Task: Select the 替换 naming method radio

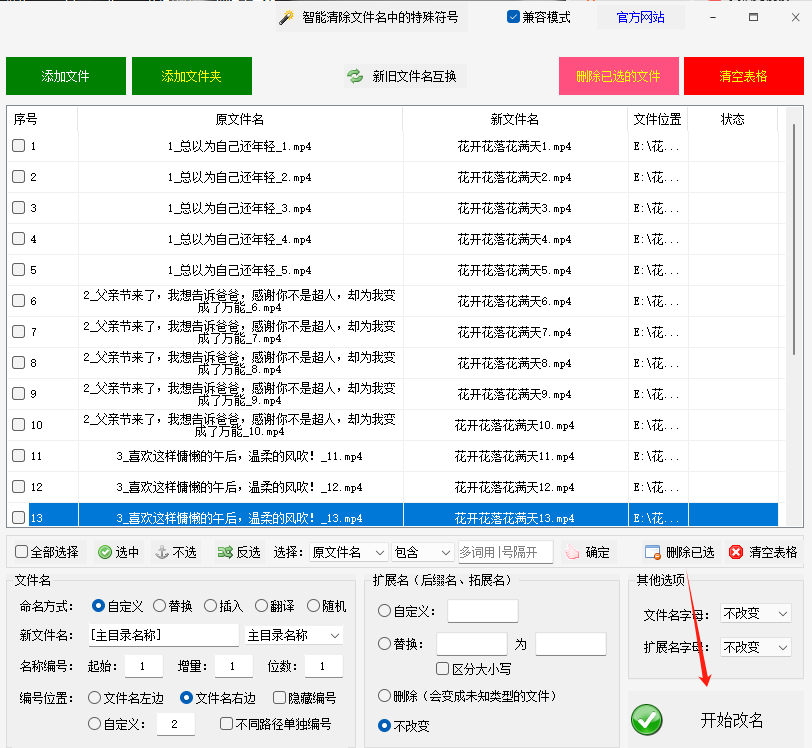Action: point(160,606)
